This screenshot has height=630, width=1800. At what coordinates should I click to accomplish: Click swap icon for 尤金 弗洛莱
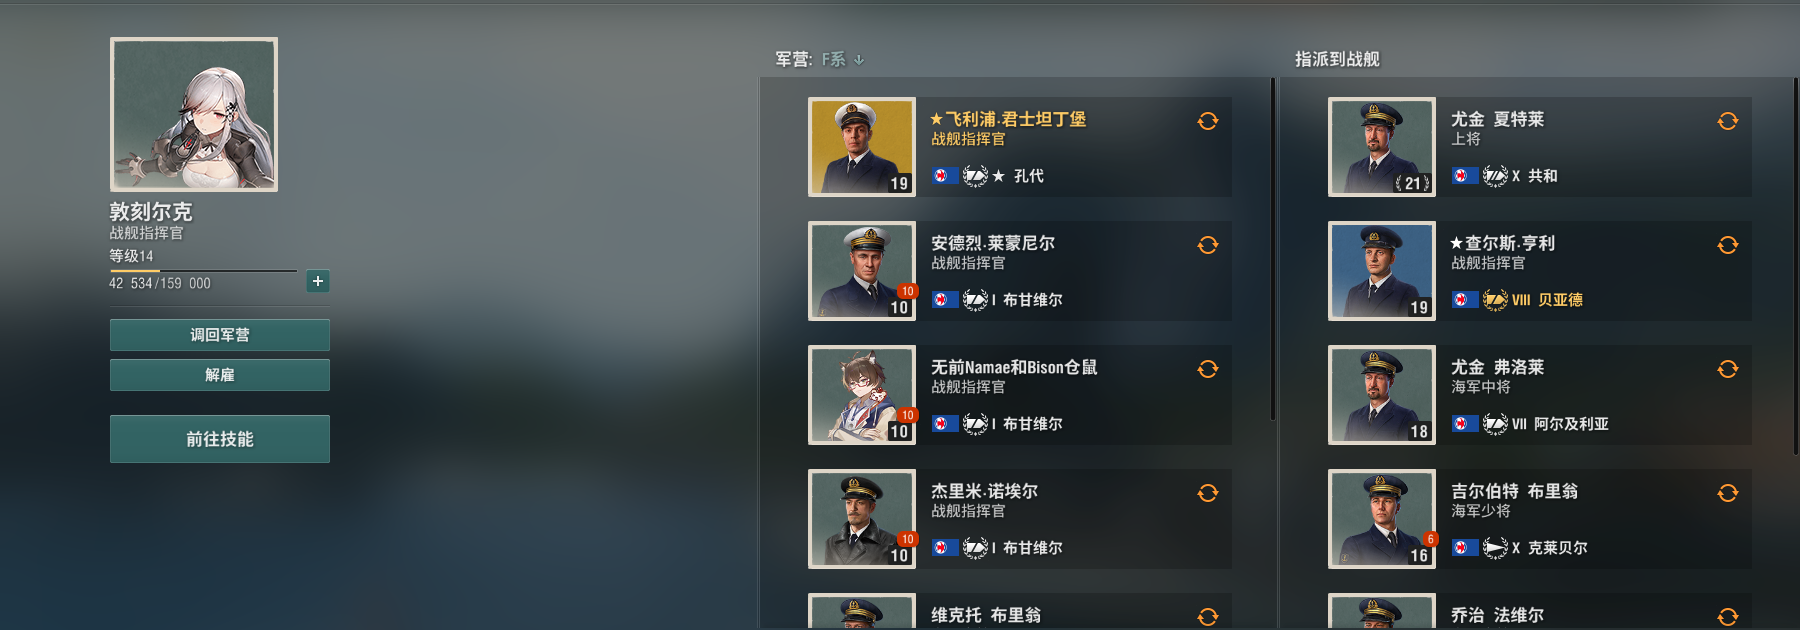(x=1728, y=369)
